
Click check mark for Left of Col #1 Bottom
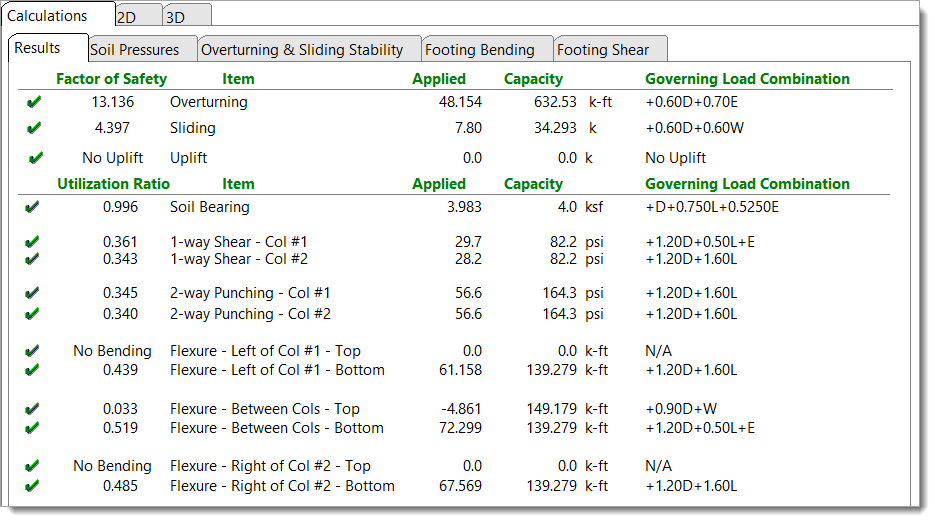click(32, 370)
